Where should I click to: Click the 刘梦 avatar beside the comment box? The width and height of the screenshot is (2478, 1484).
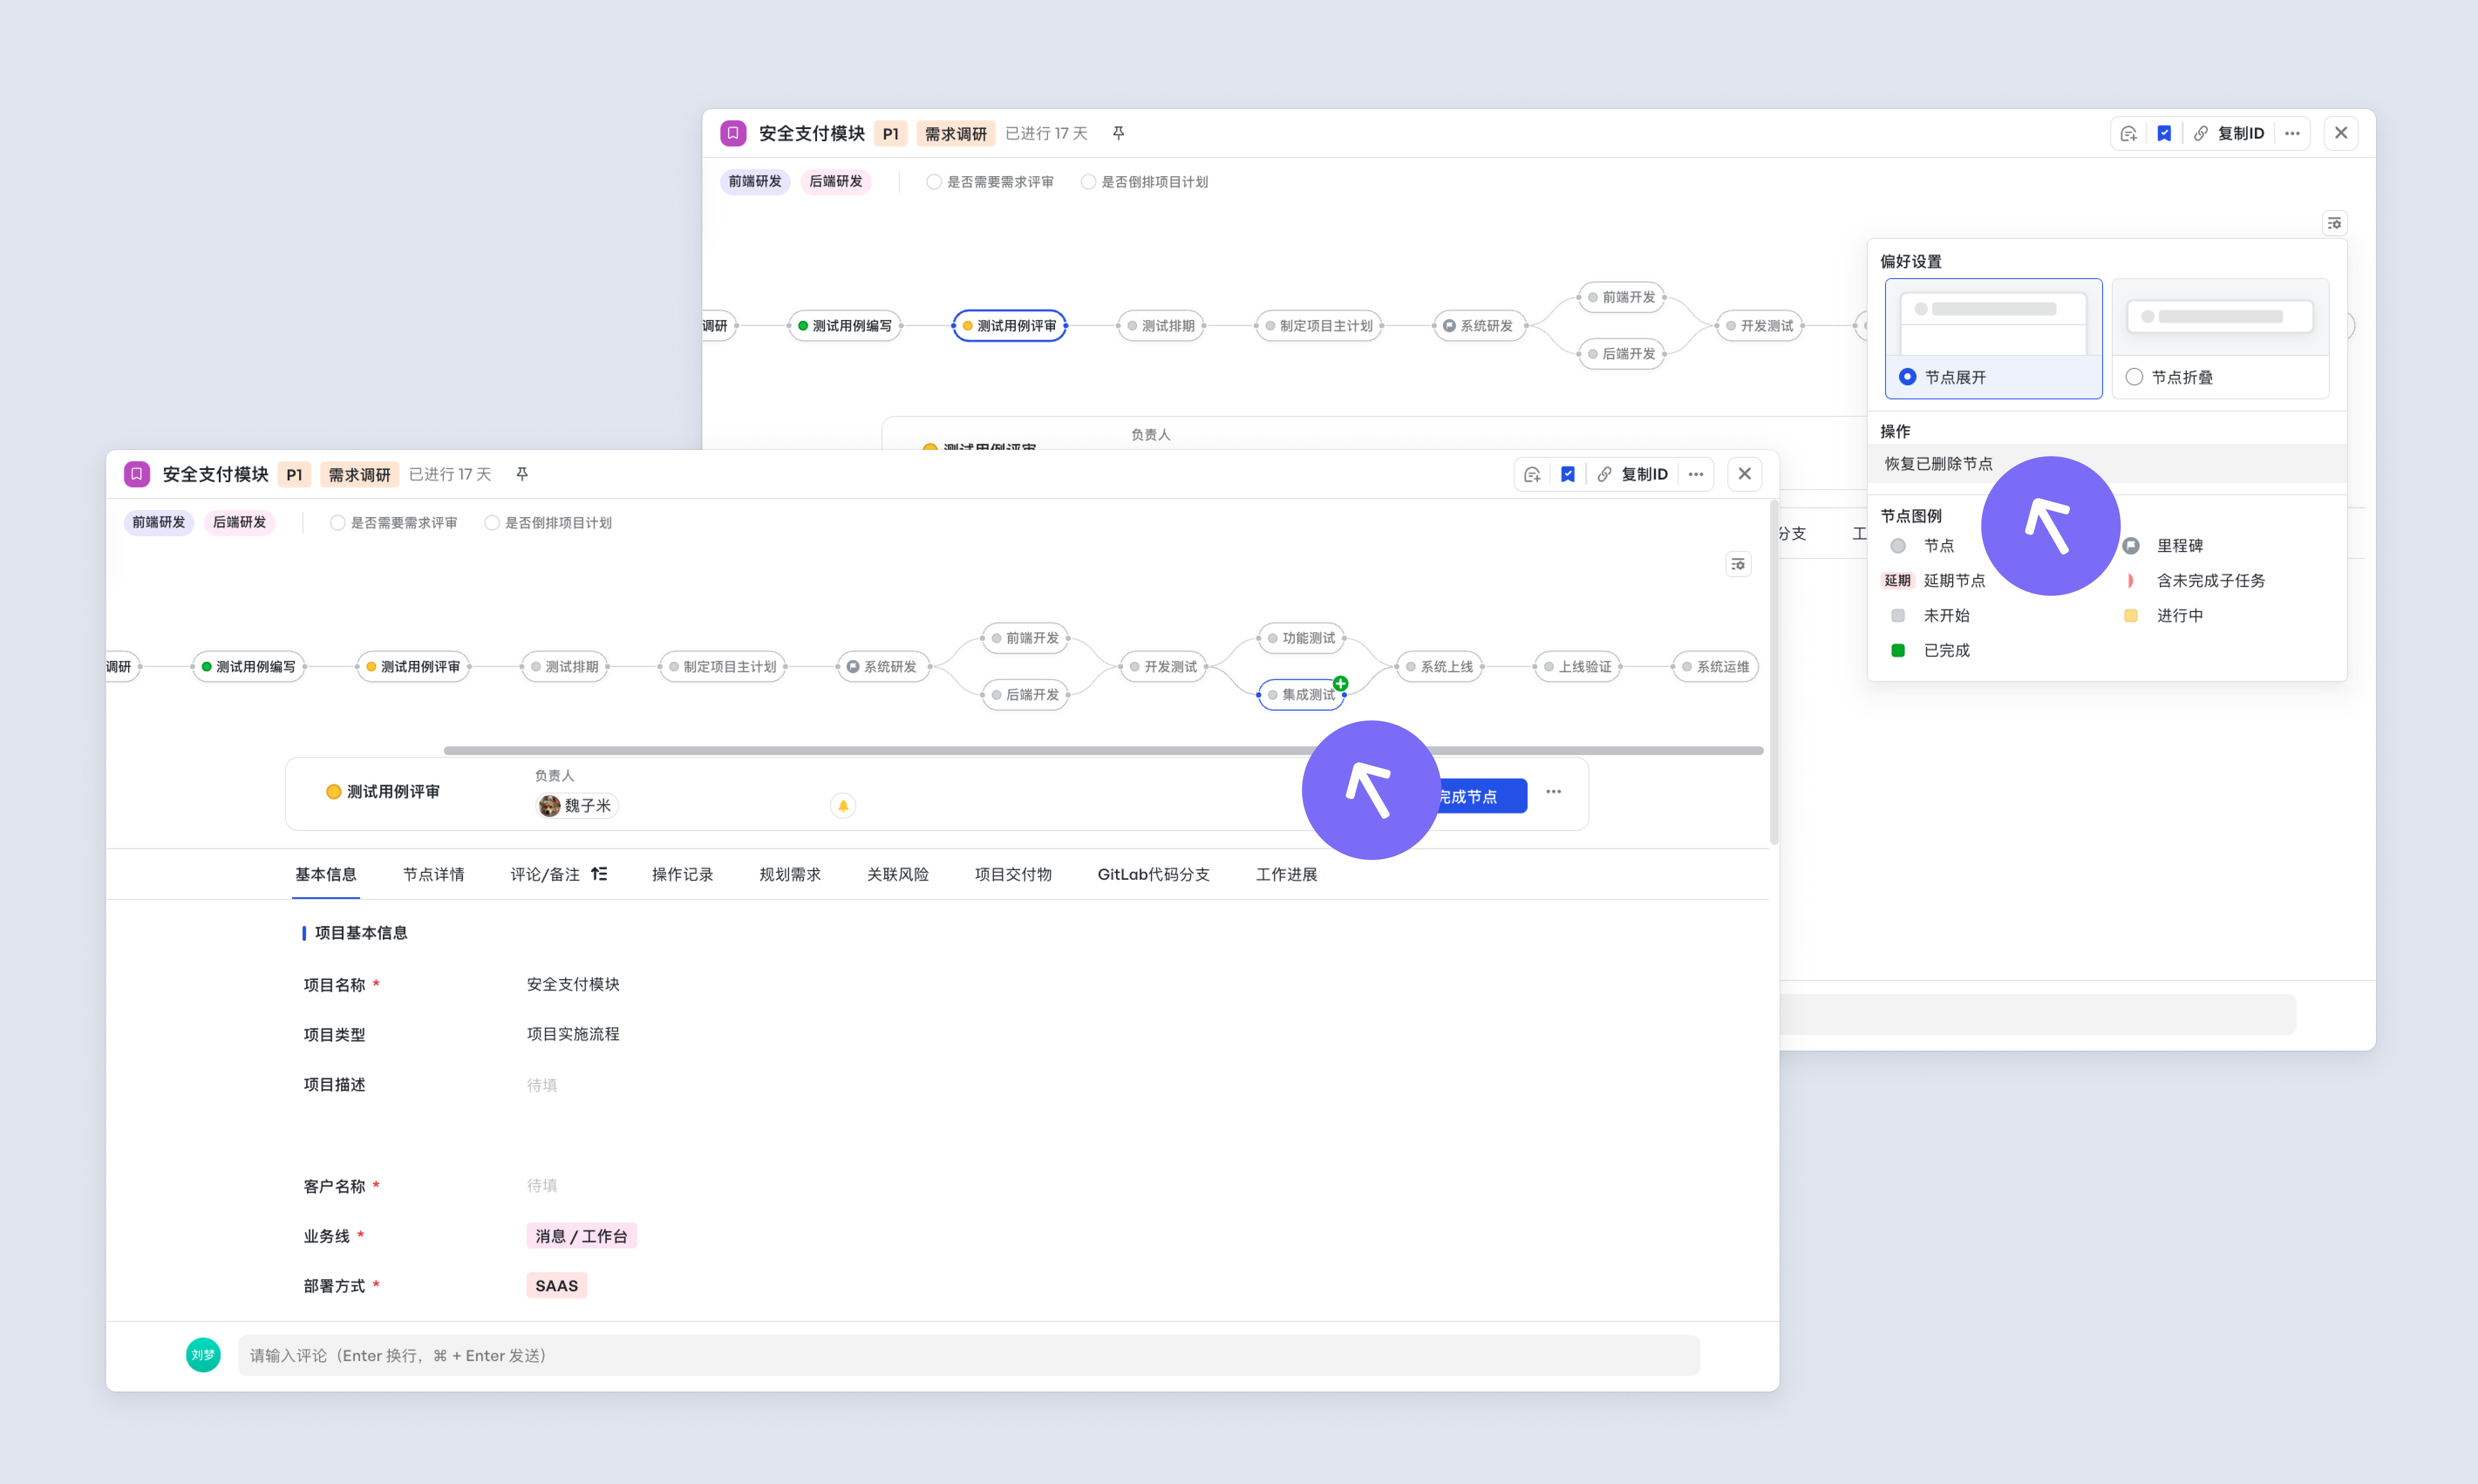click(203, 1355)
